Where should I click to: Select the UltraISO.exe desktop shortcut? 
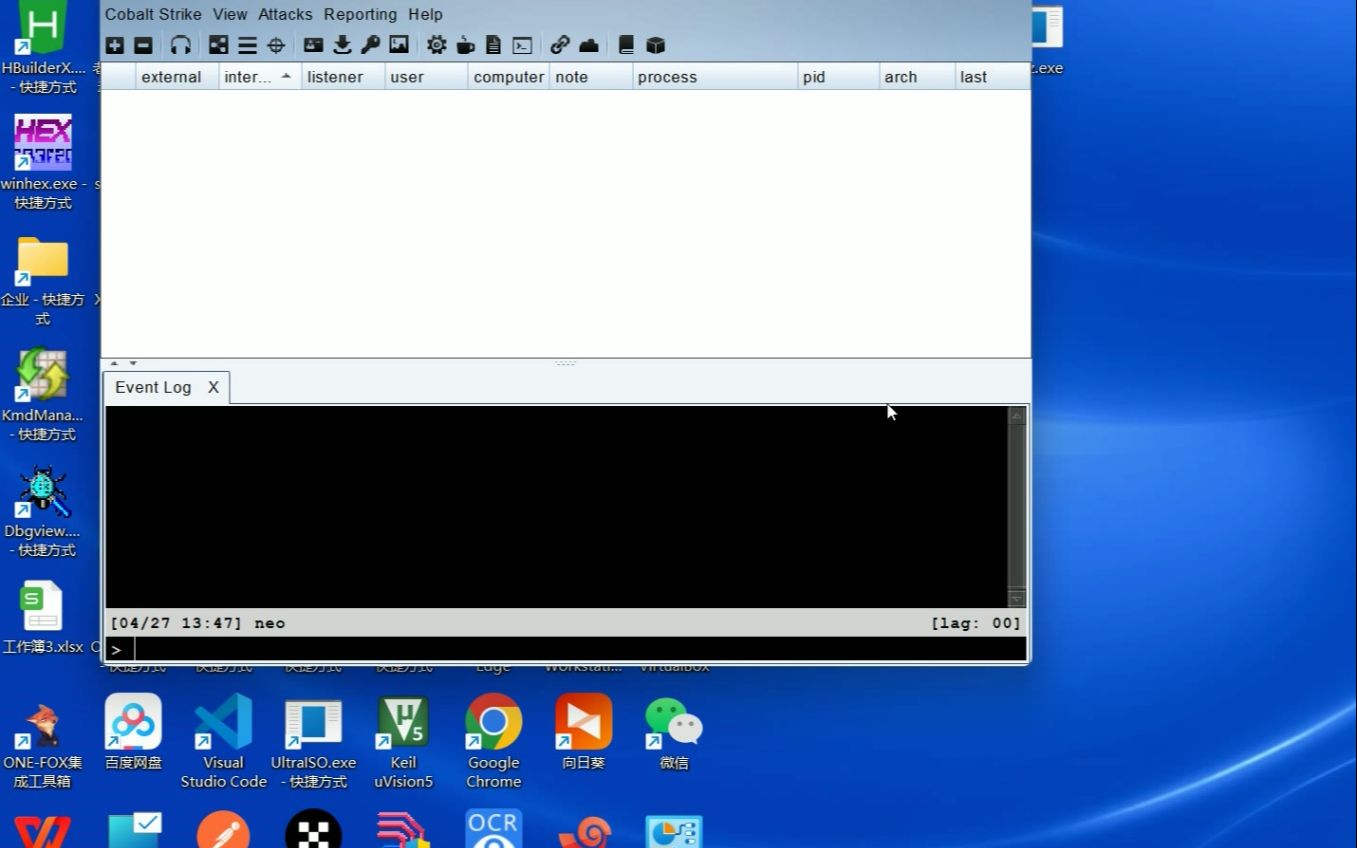tap(313, 742)
